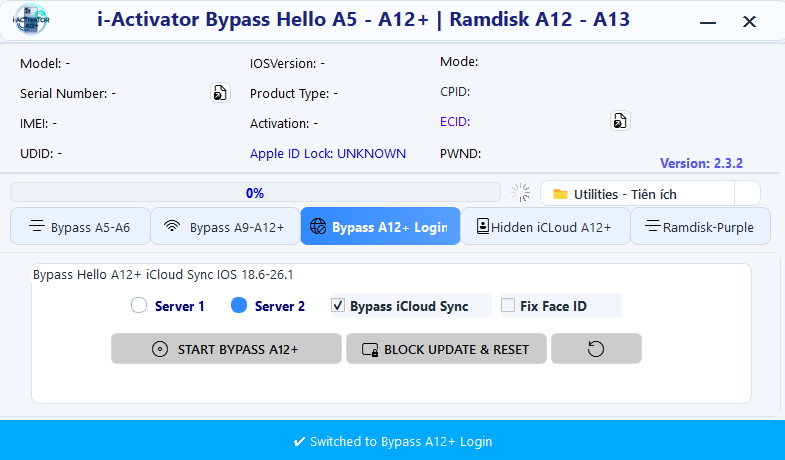Uncheck the Bypass iCloud Sync checkbox

338,305
